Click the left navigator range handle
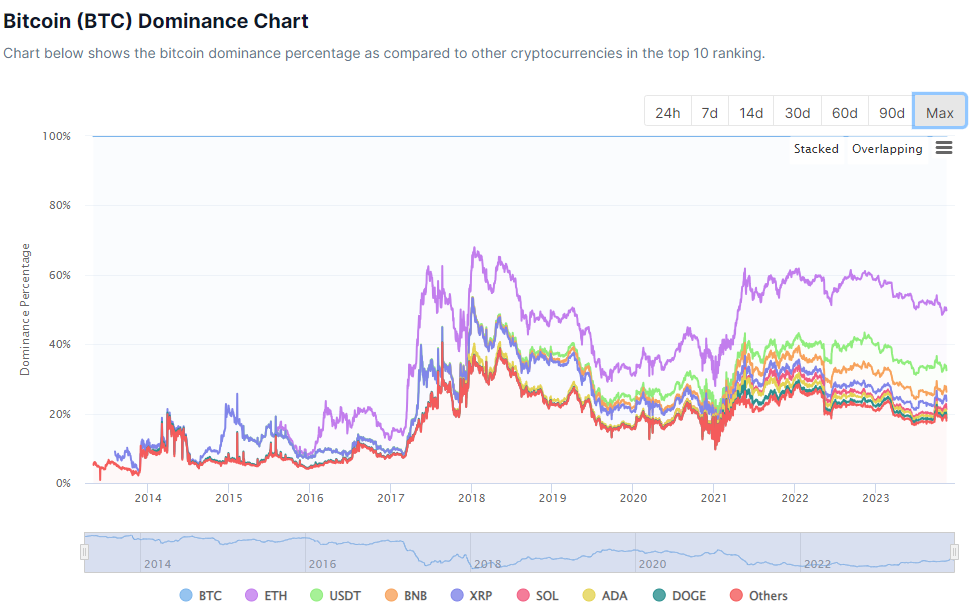978x606 pixels. (x=85, y=552)
